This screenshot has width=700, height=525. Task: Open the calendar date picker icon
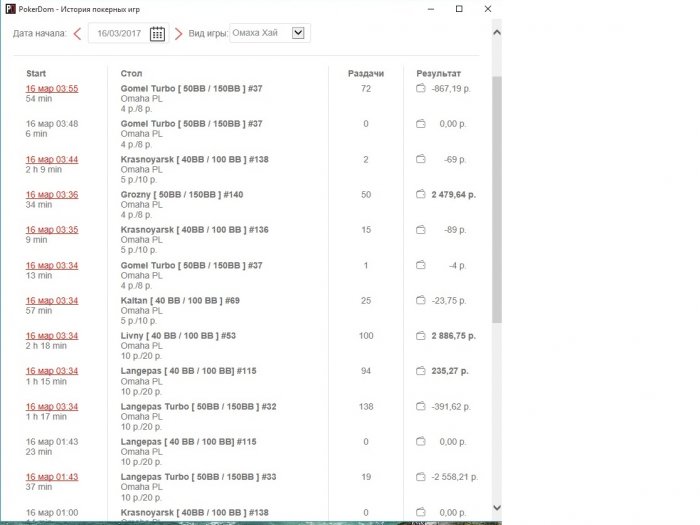coord(157,33)
